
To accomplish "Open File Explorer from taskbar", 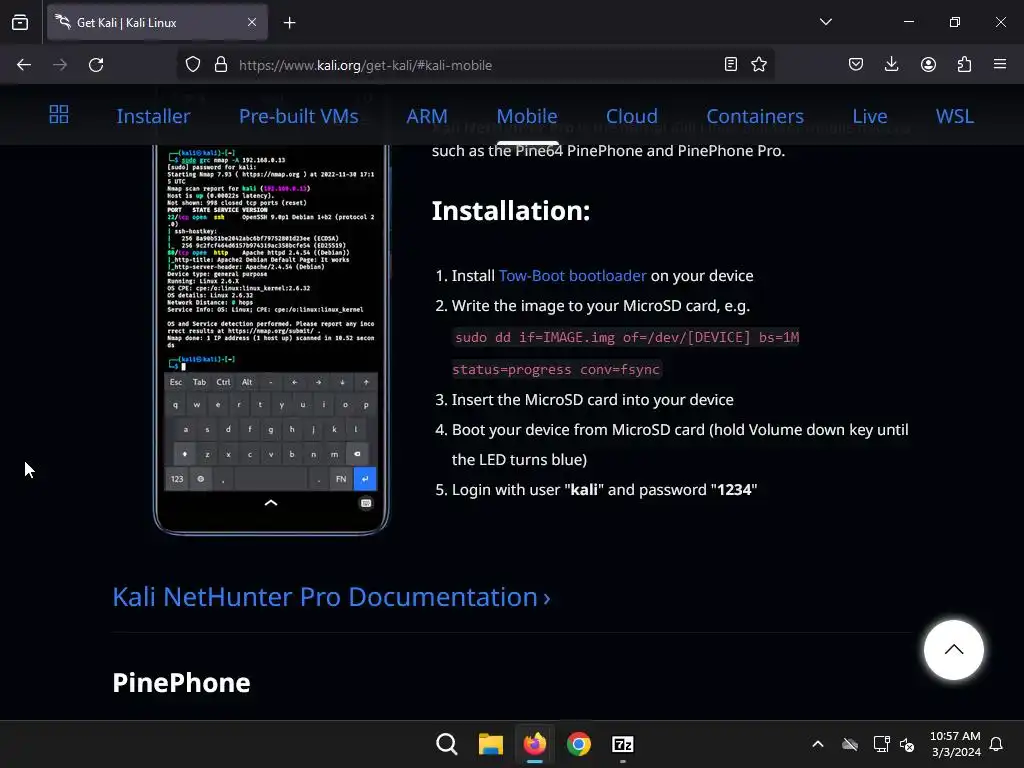I will tap(490, 744).
